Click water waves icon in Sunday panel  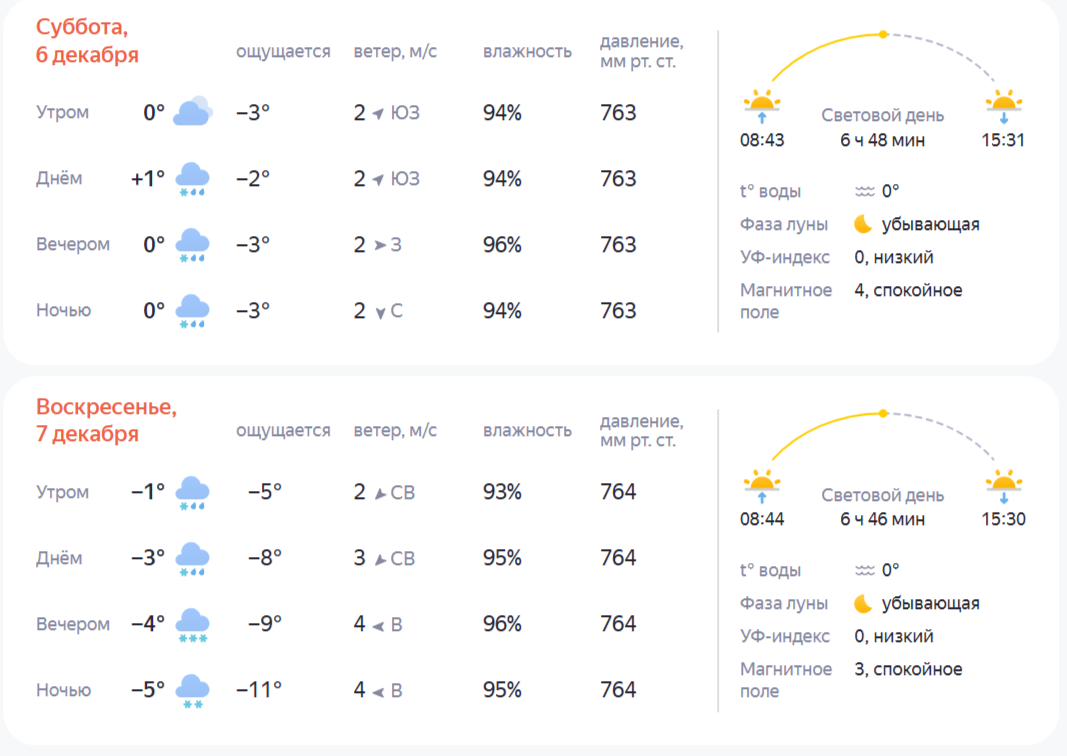click(x=864, y=570)
